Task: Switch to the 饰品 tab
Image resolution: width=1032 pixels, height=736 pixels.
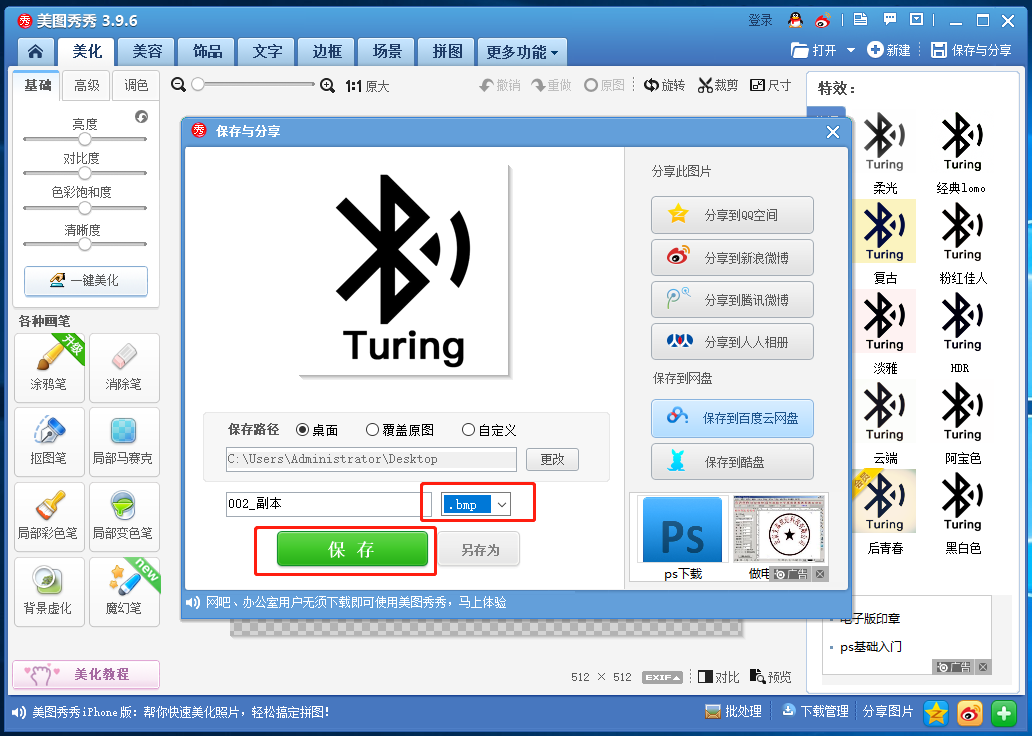Action: tap(208, 51)
